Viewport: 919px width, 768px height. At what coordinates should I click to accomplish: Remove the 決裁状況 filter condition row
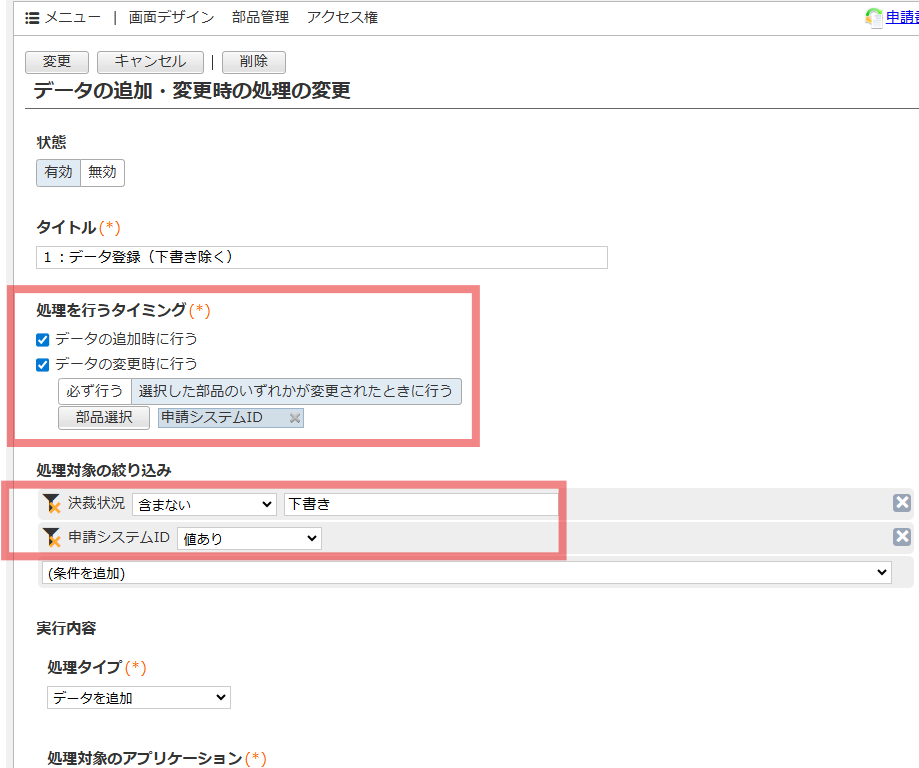click(x=901, y=503)
